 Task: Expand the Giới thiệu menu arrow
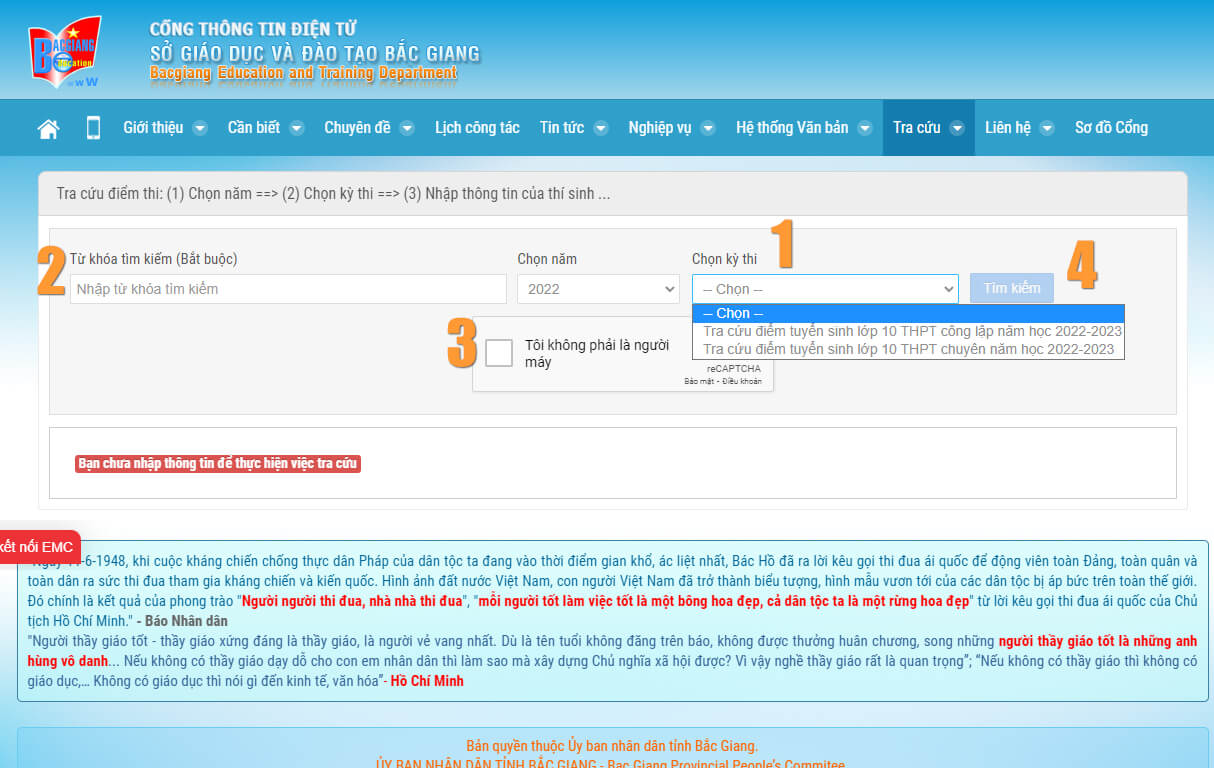pyautogui.click(x=200, y=128)
